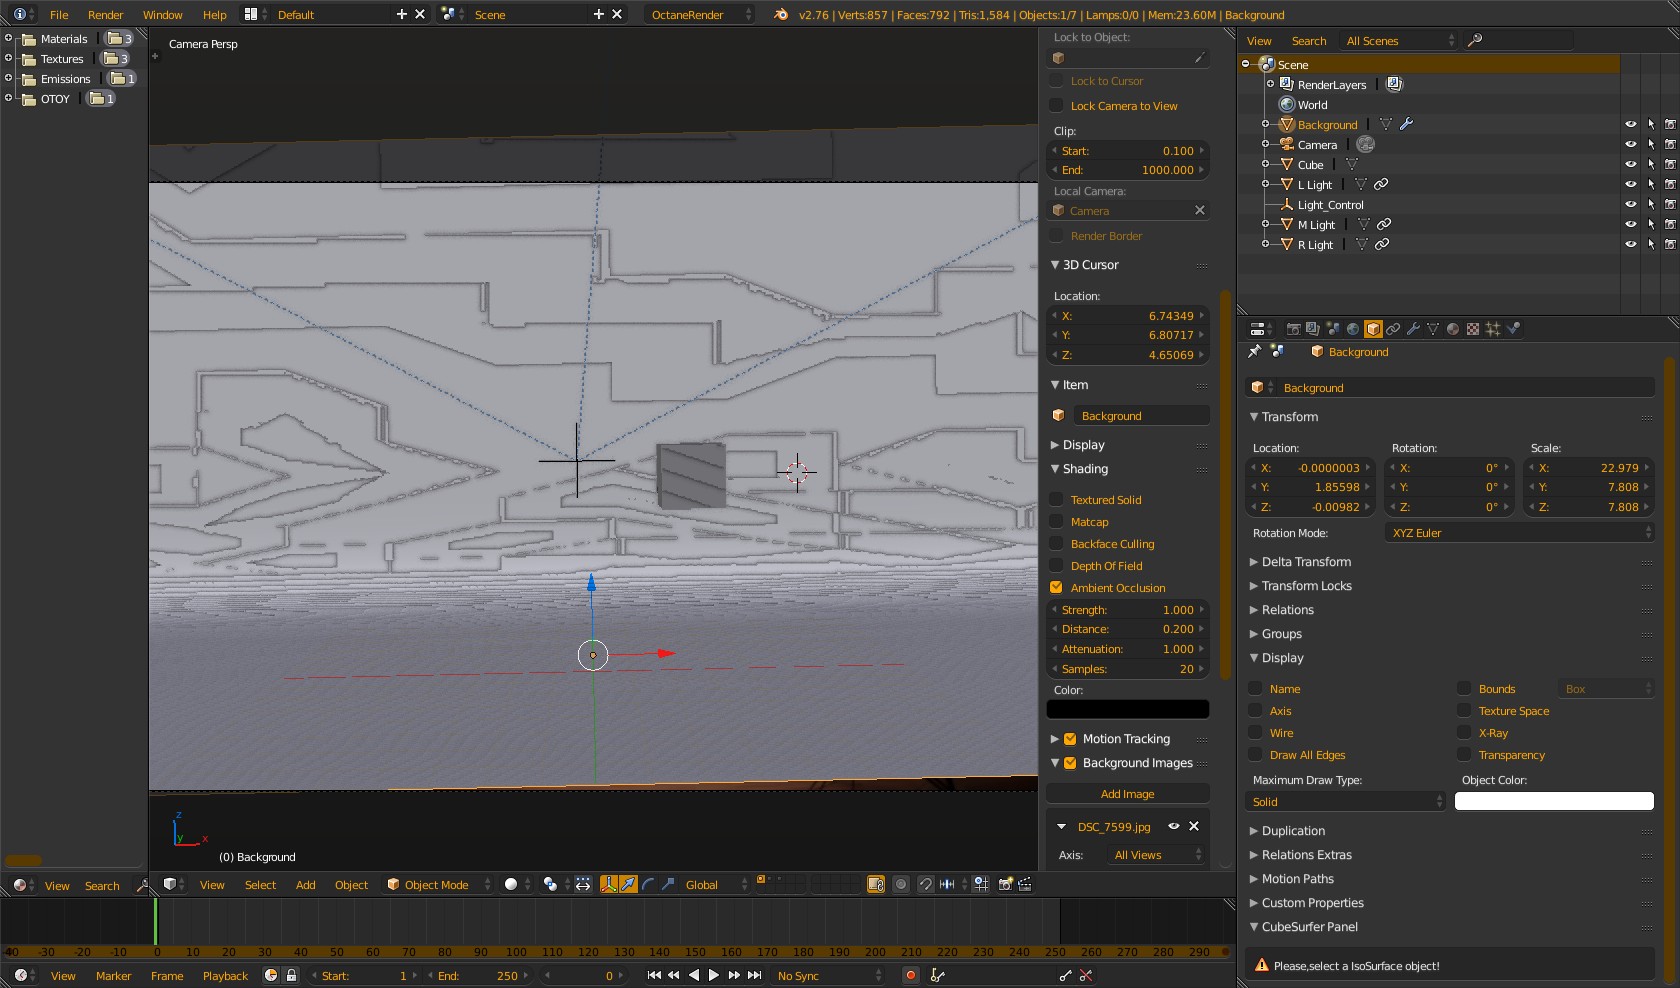Open the OctaneRender engine dropdown
This screenshot has width=1680, height=988.
(x=700, y=14)
